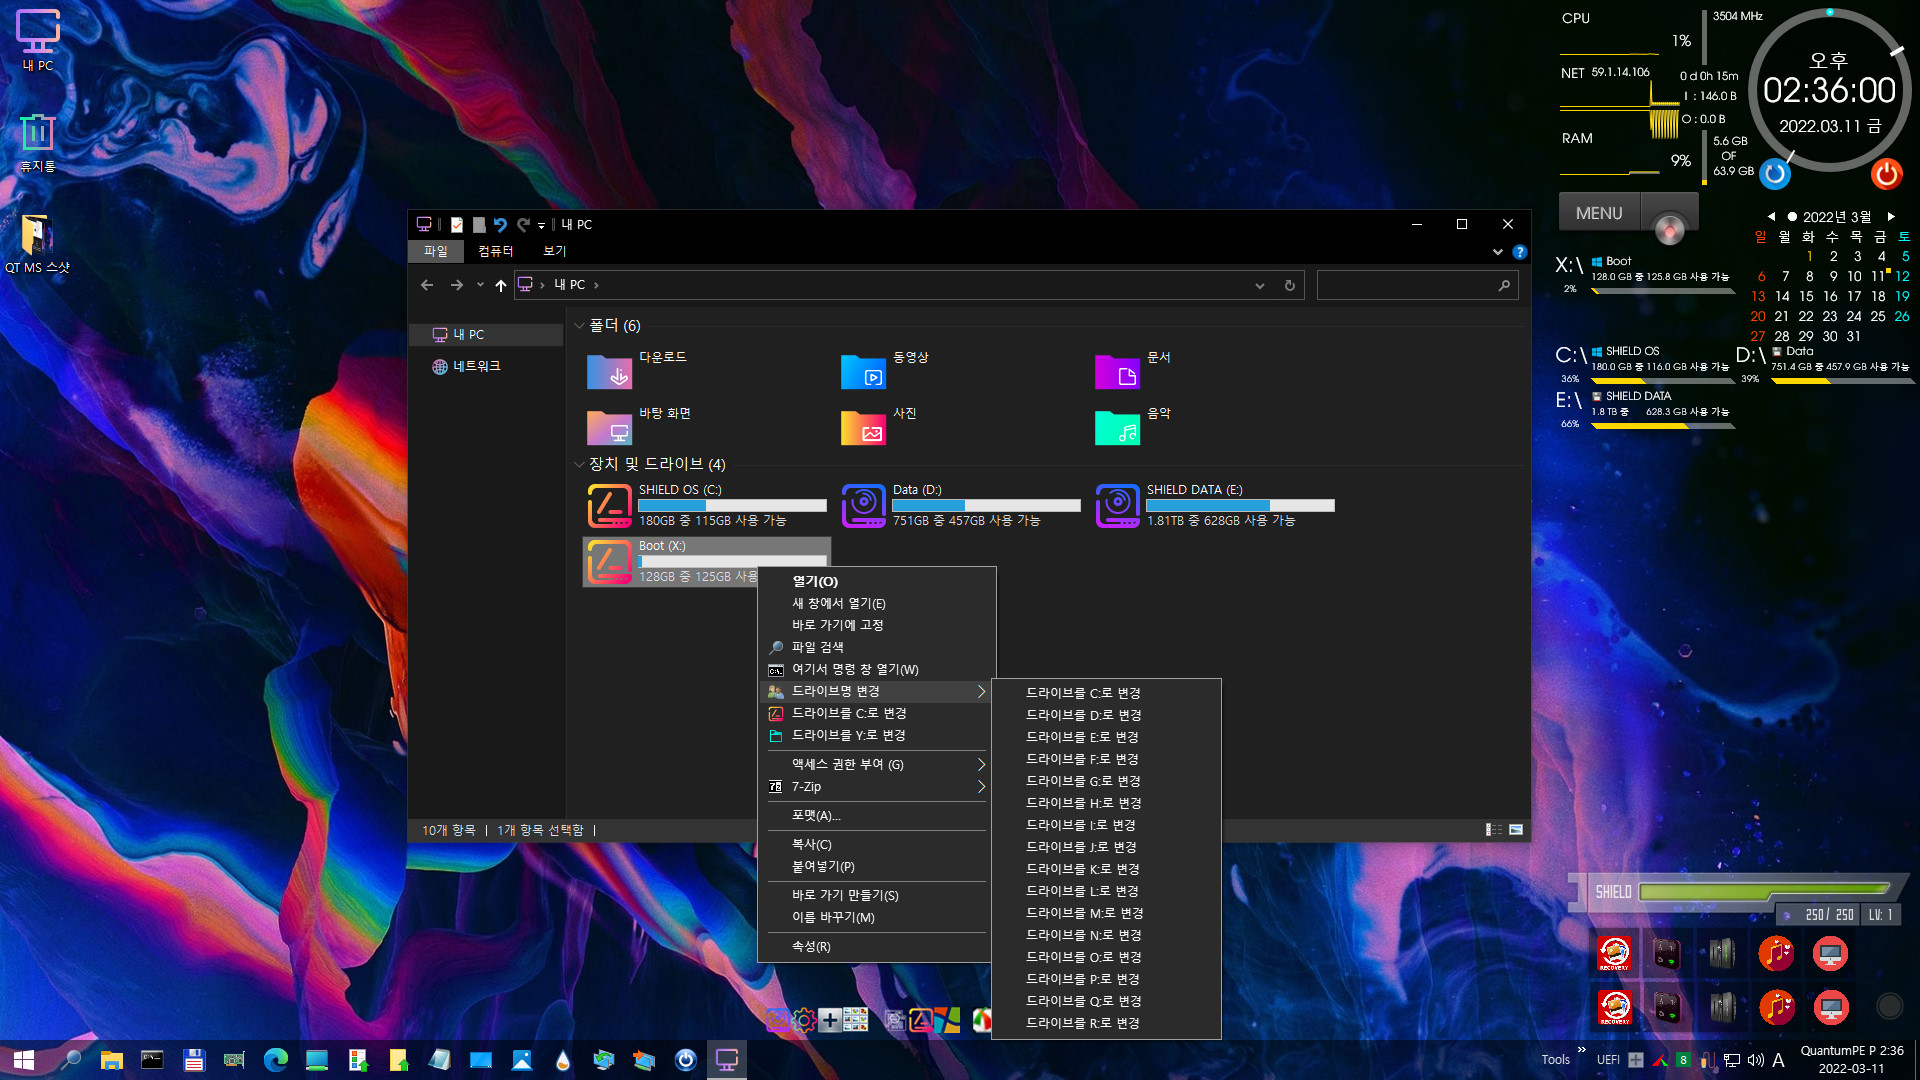Go to next month in calendar widget

[x=1891, y=216]
